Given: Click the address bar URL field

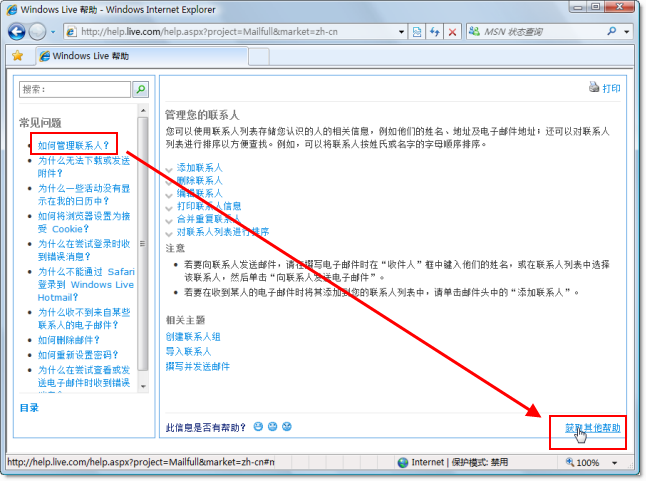Looking at the screenshot, I should click(232, 32).
